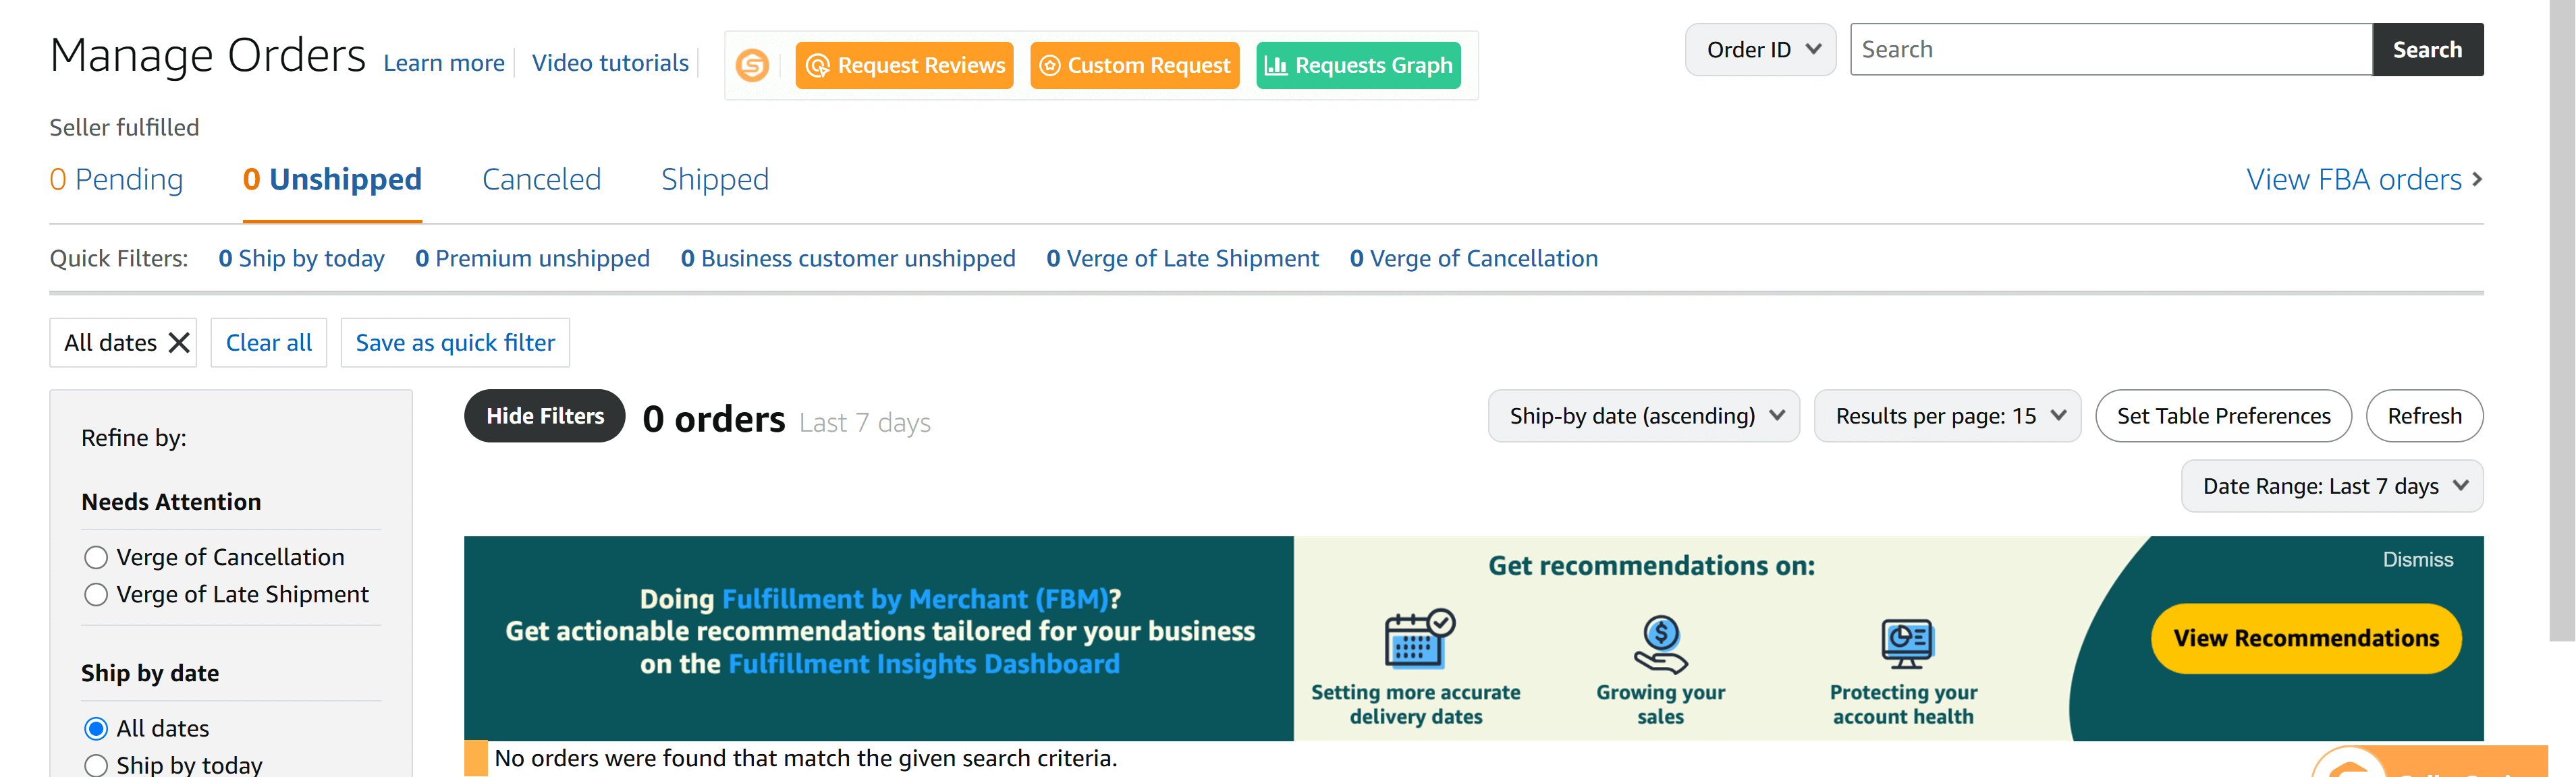This screenshot has width=2576, height=777.
Task: Switch to the Shipped orders tab
Action: point(714,180)
